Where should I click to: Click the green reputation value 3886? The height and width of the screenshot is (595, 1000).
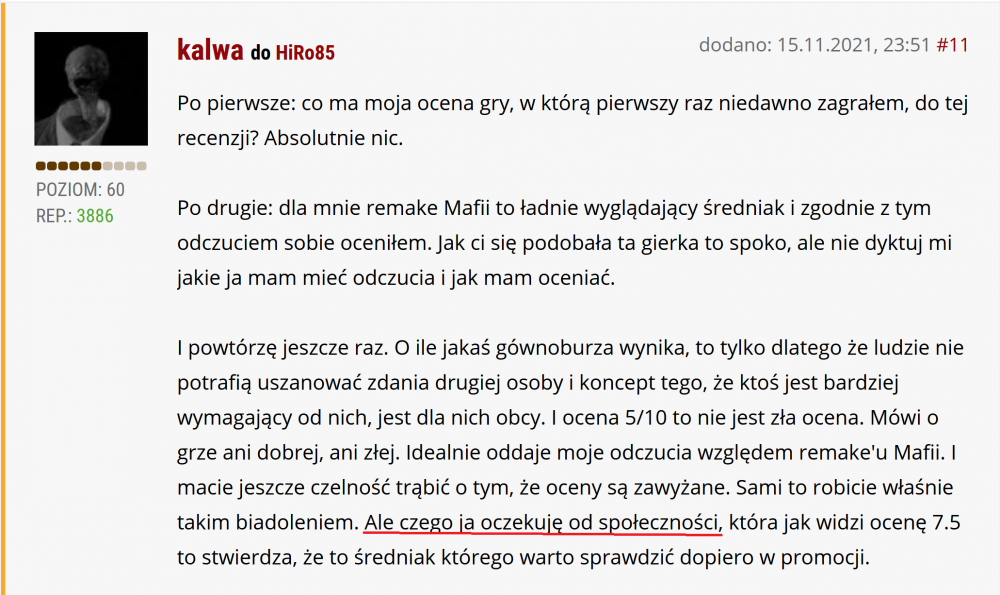point(95,214)
